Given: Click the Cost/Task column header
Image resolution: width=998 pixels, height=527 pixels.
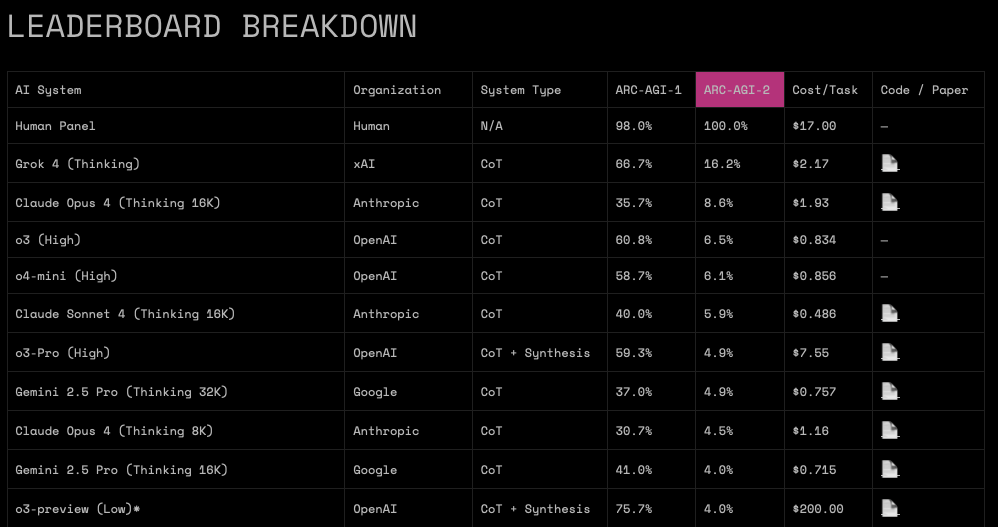Looking at the screenshot, I should point(825,90).
